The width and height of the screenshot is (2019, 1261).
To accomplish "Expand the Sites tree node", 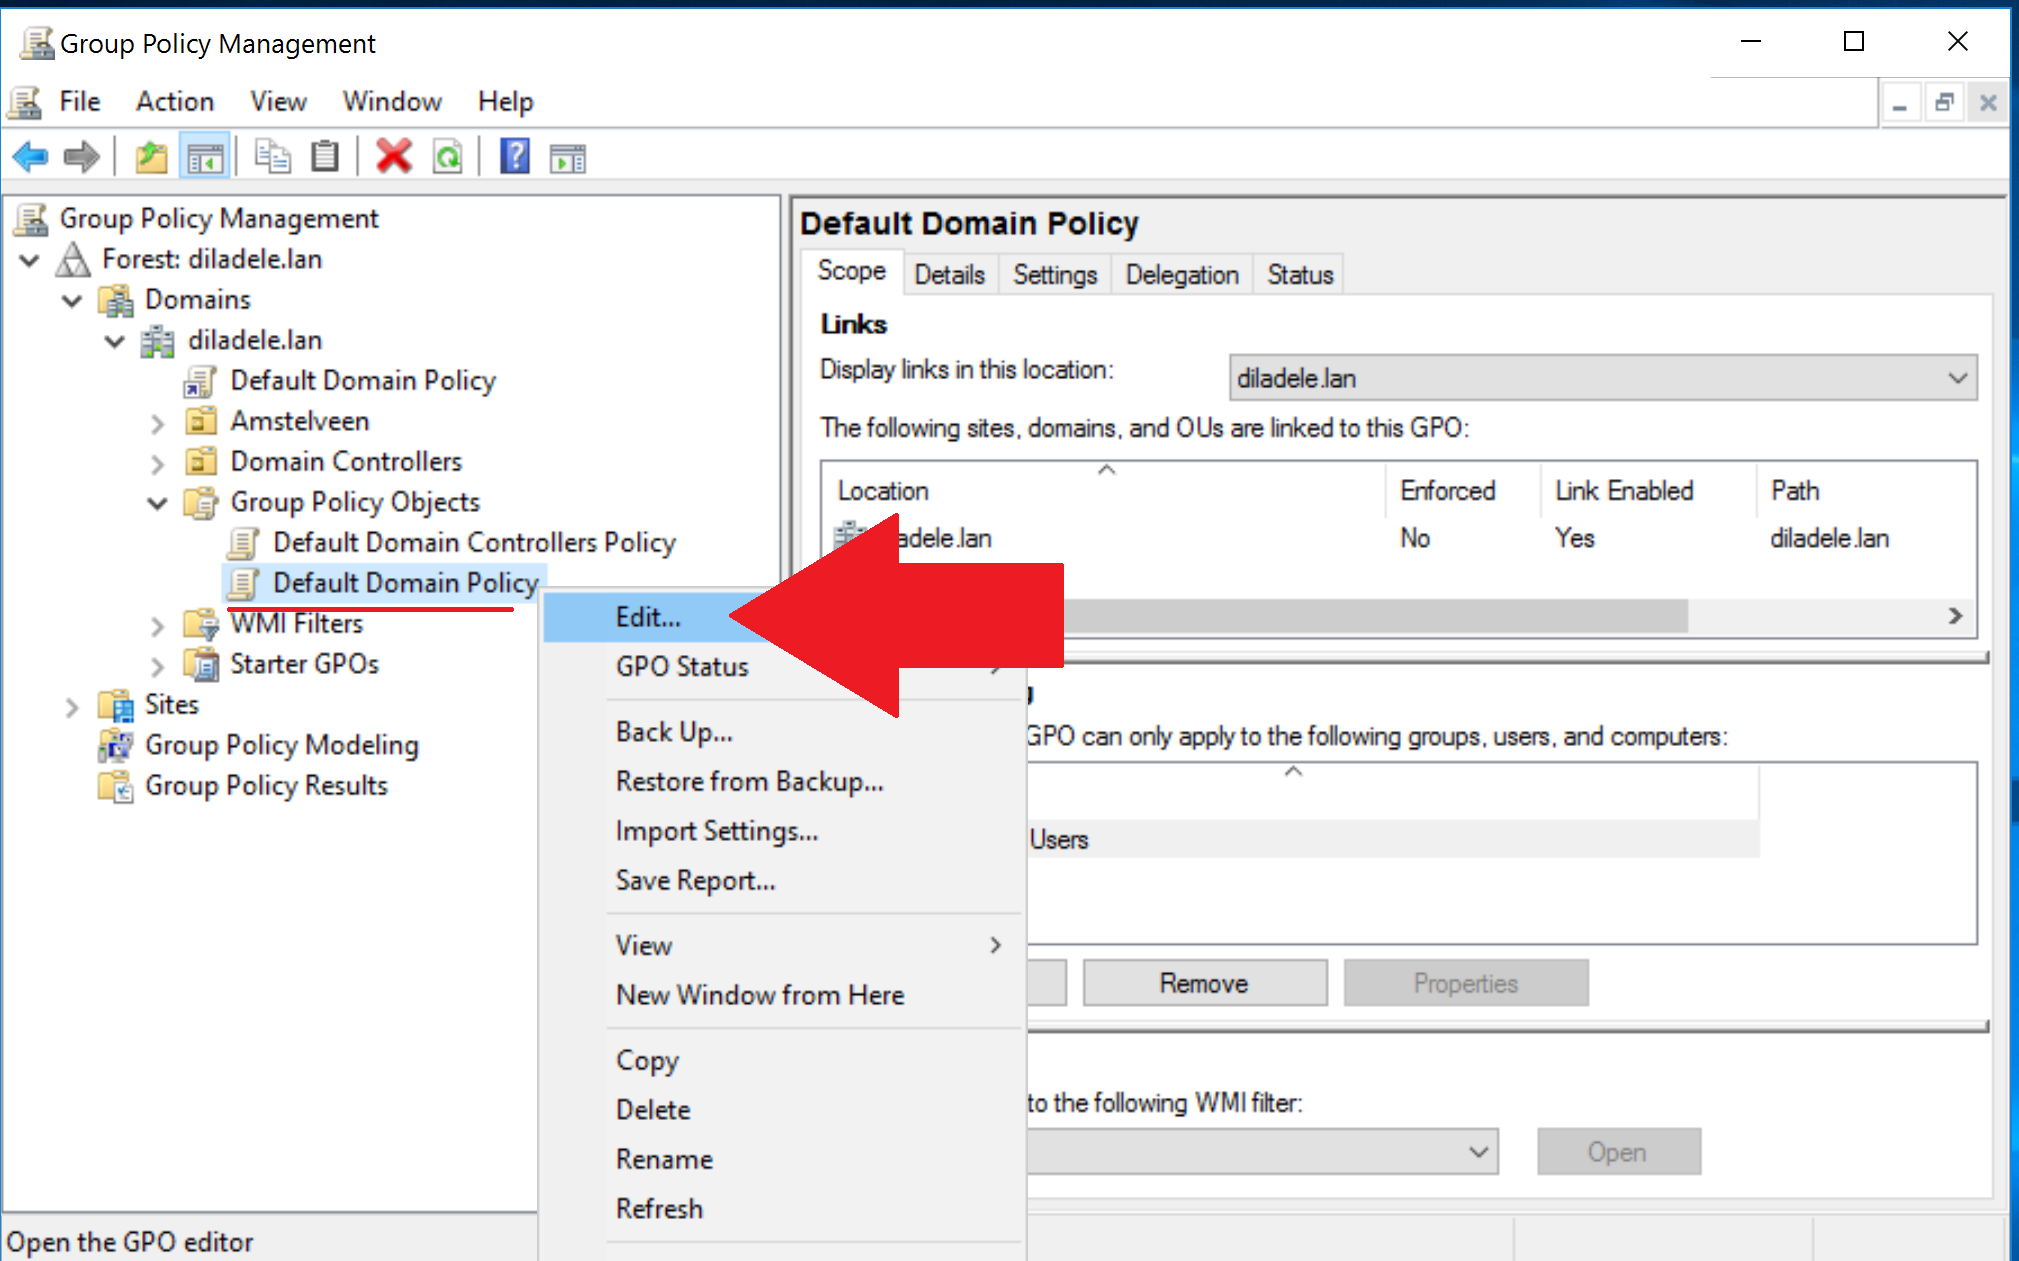I will point(71,707).
